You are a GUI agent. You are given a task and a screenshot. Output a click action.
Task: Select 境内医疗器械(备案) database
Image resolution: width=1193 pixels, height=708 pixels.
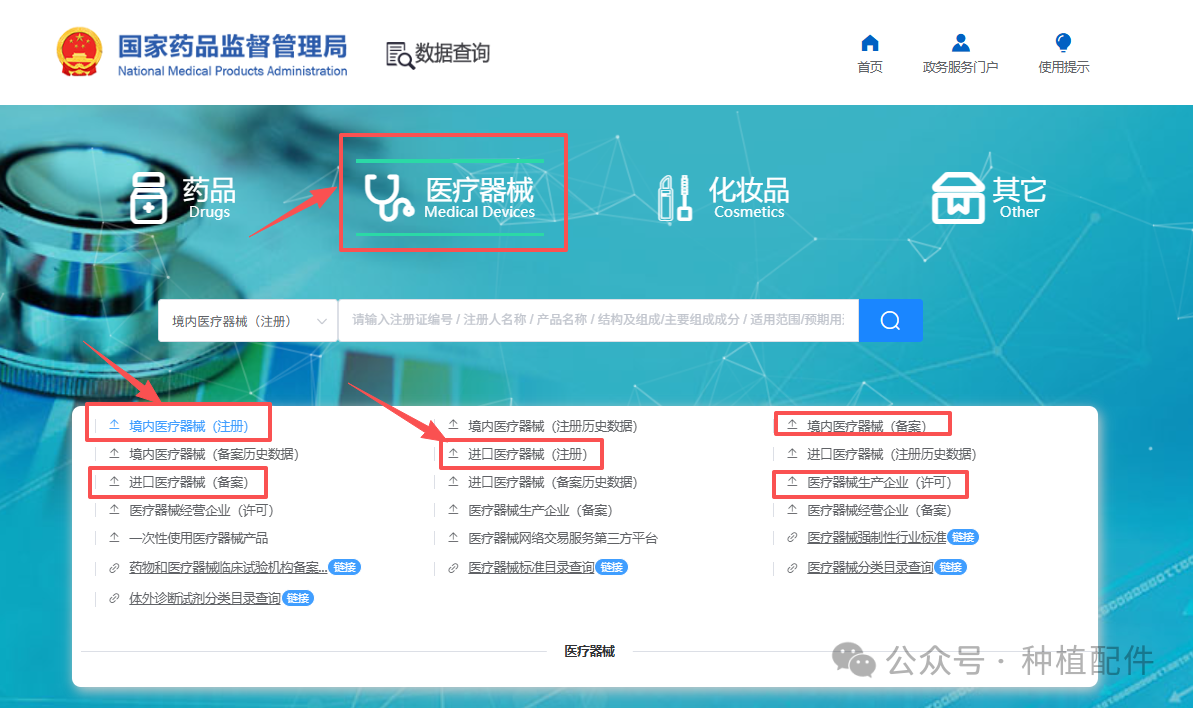[x=867, y=426]
